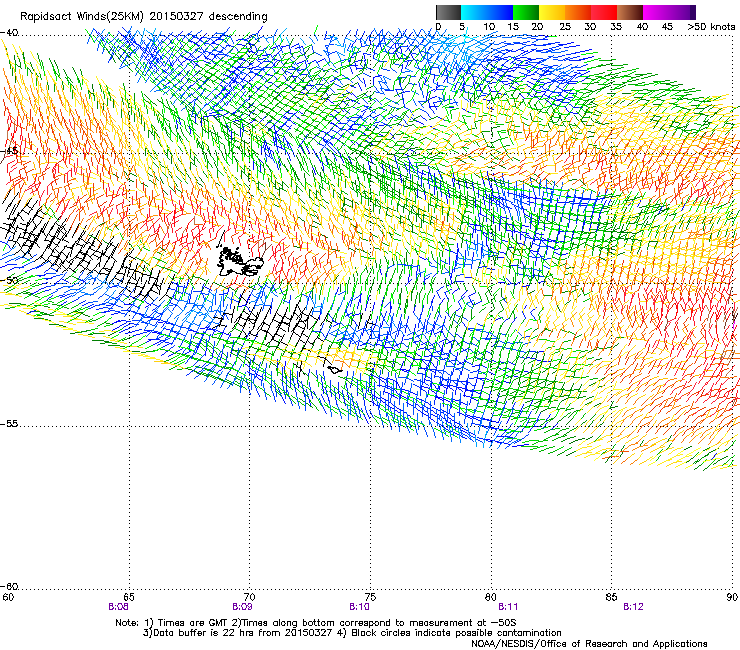Click the '-50' latitude label

10,280
